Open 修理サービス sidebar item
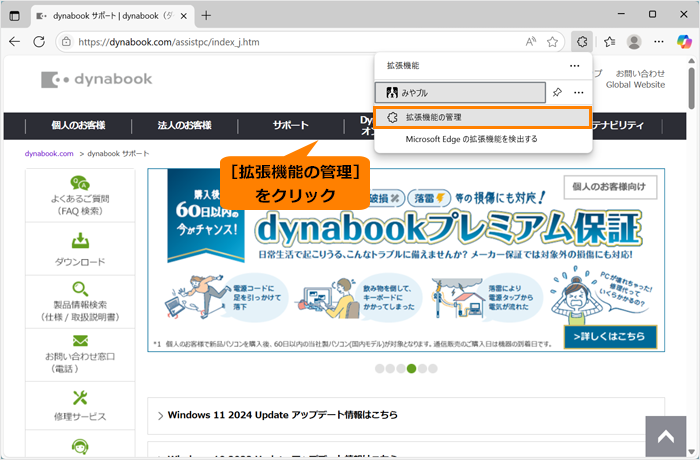 (x=80, y=406)
